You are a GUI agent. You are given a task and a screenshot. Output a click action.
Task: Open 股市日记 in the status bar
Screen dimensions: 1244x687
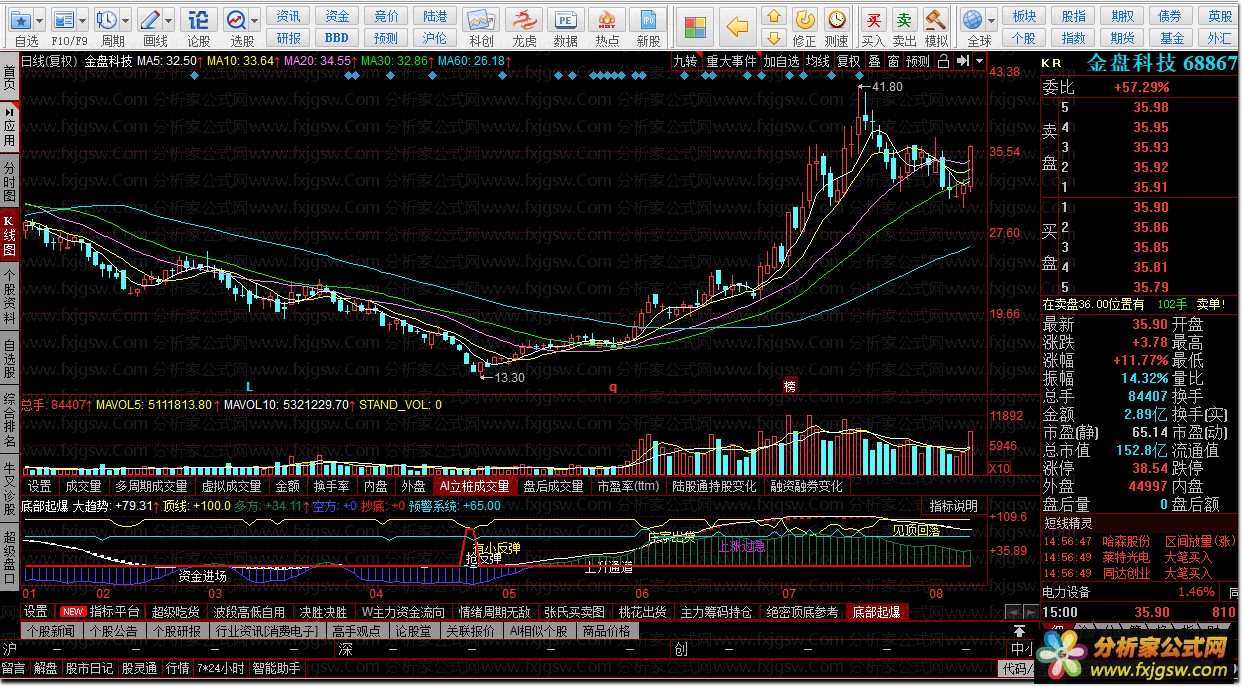click(90, 668)
